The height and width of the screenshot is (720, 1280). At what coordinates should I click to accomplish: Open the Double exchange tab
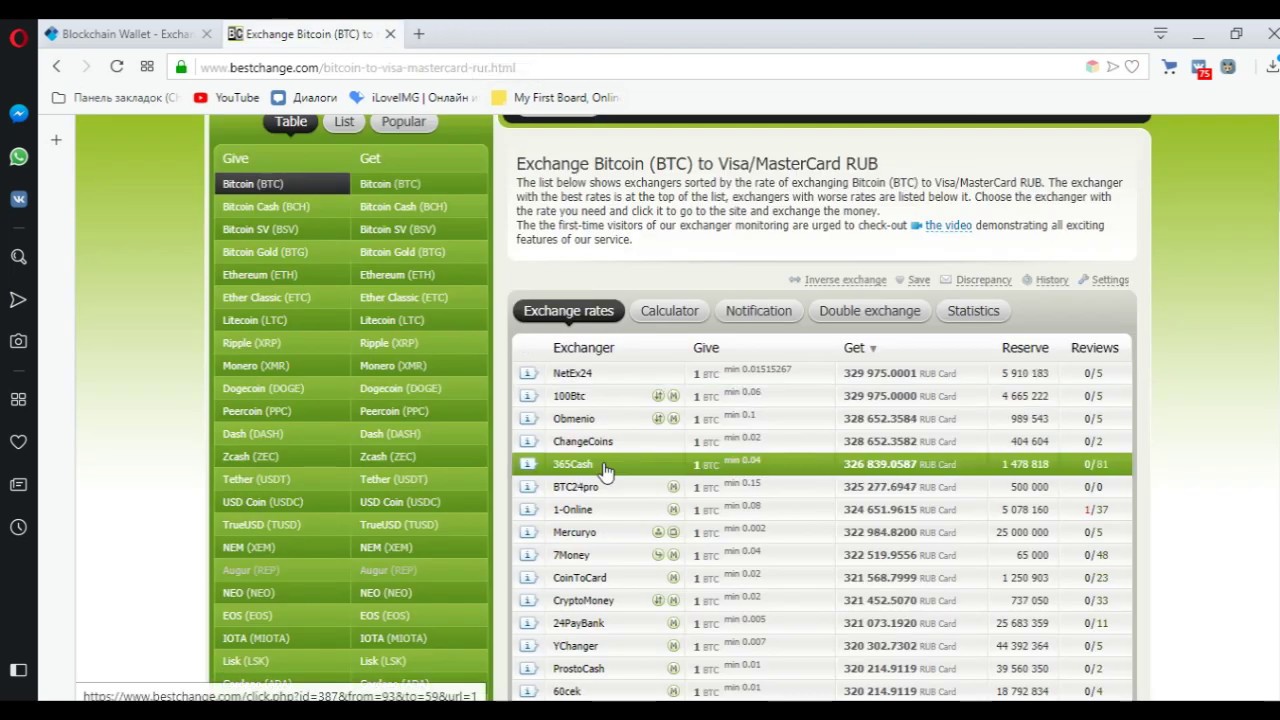point(869,311)
